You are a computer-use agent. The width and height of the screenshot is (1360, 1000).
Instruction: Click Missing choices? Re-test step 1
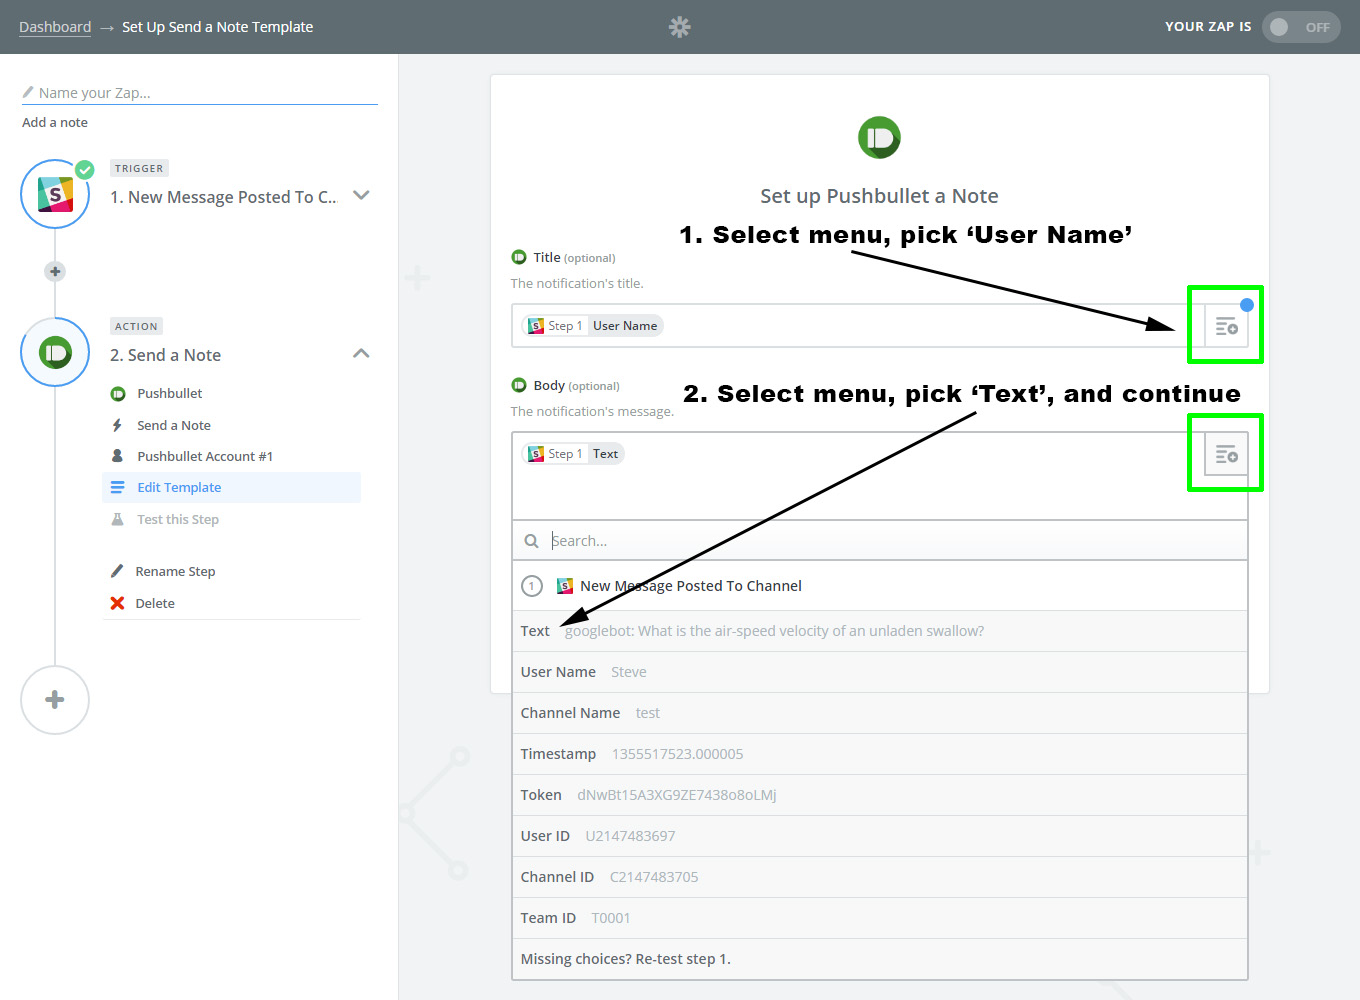pos(626,959)
